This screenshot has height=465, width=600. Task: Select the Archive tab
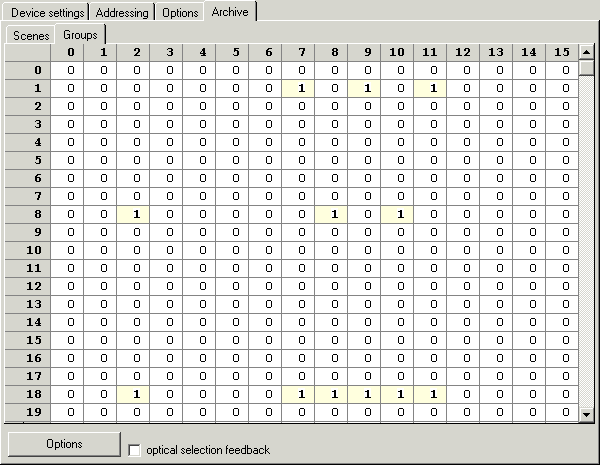tap(230, 11)
